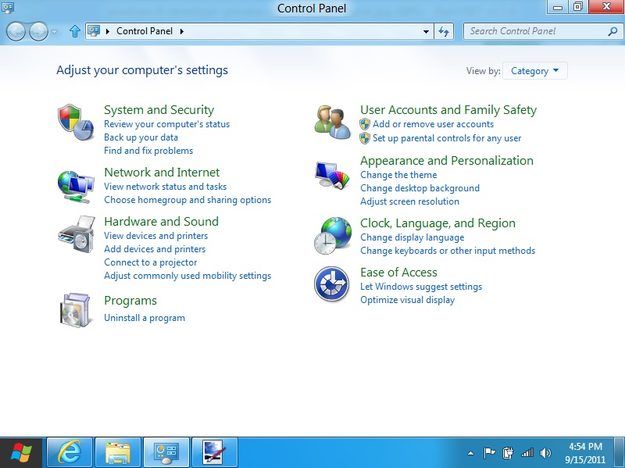Click the Hardware and Sound printer icon
This screenshot has width=625, height=468.
[76, 234]
